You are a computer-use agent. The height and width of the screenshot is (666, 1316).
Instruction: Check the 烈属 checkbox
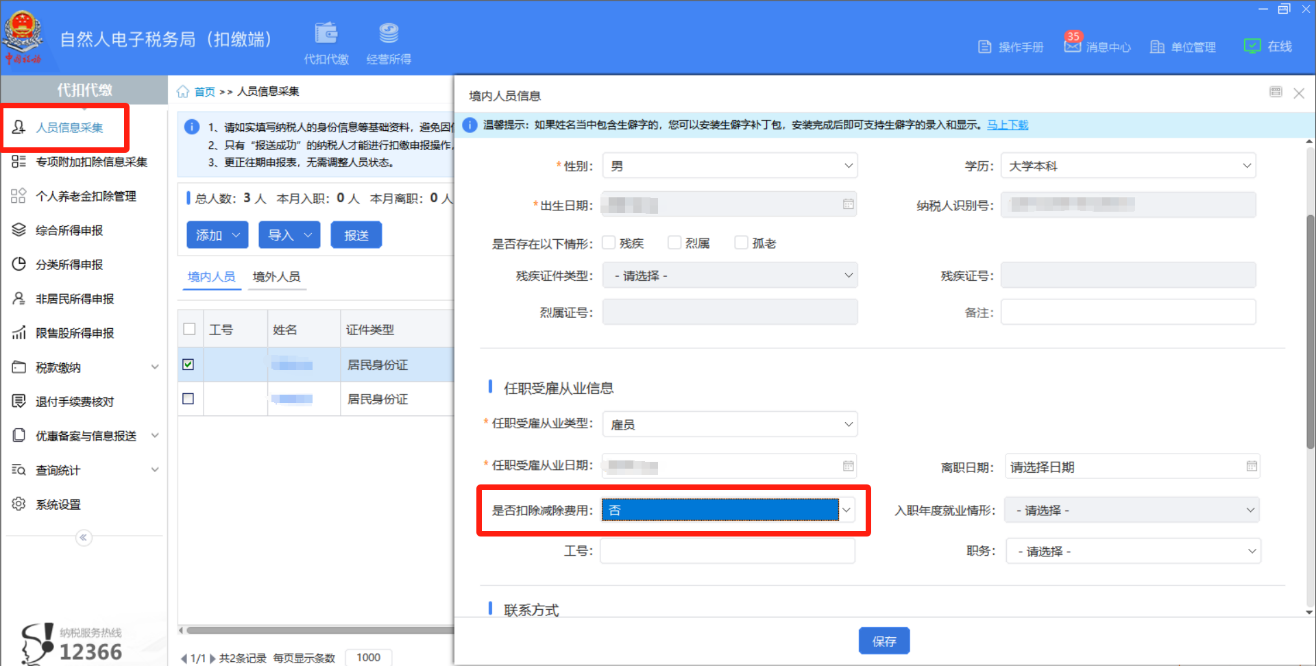tap(675, 243)
